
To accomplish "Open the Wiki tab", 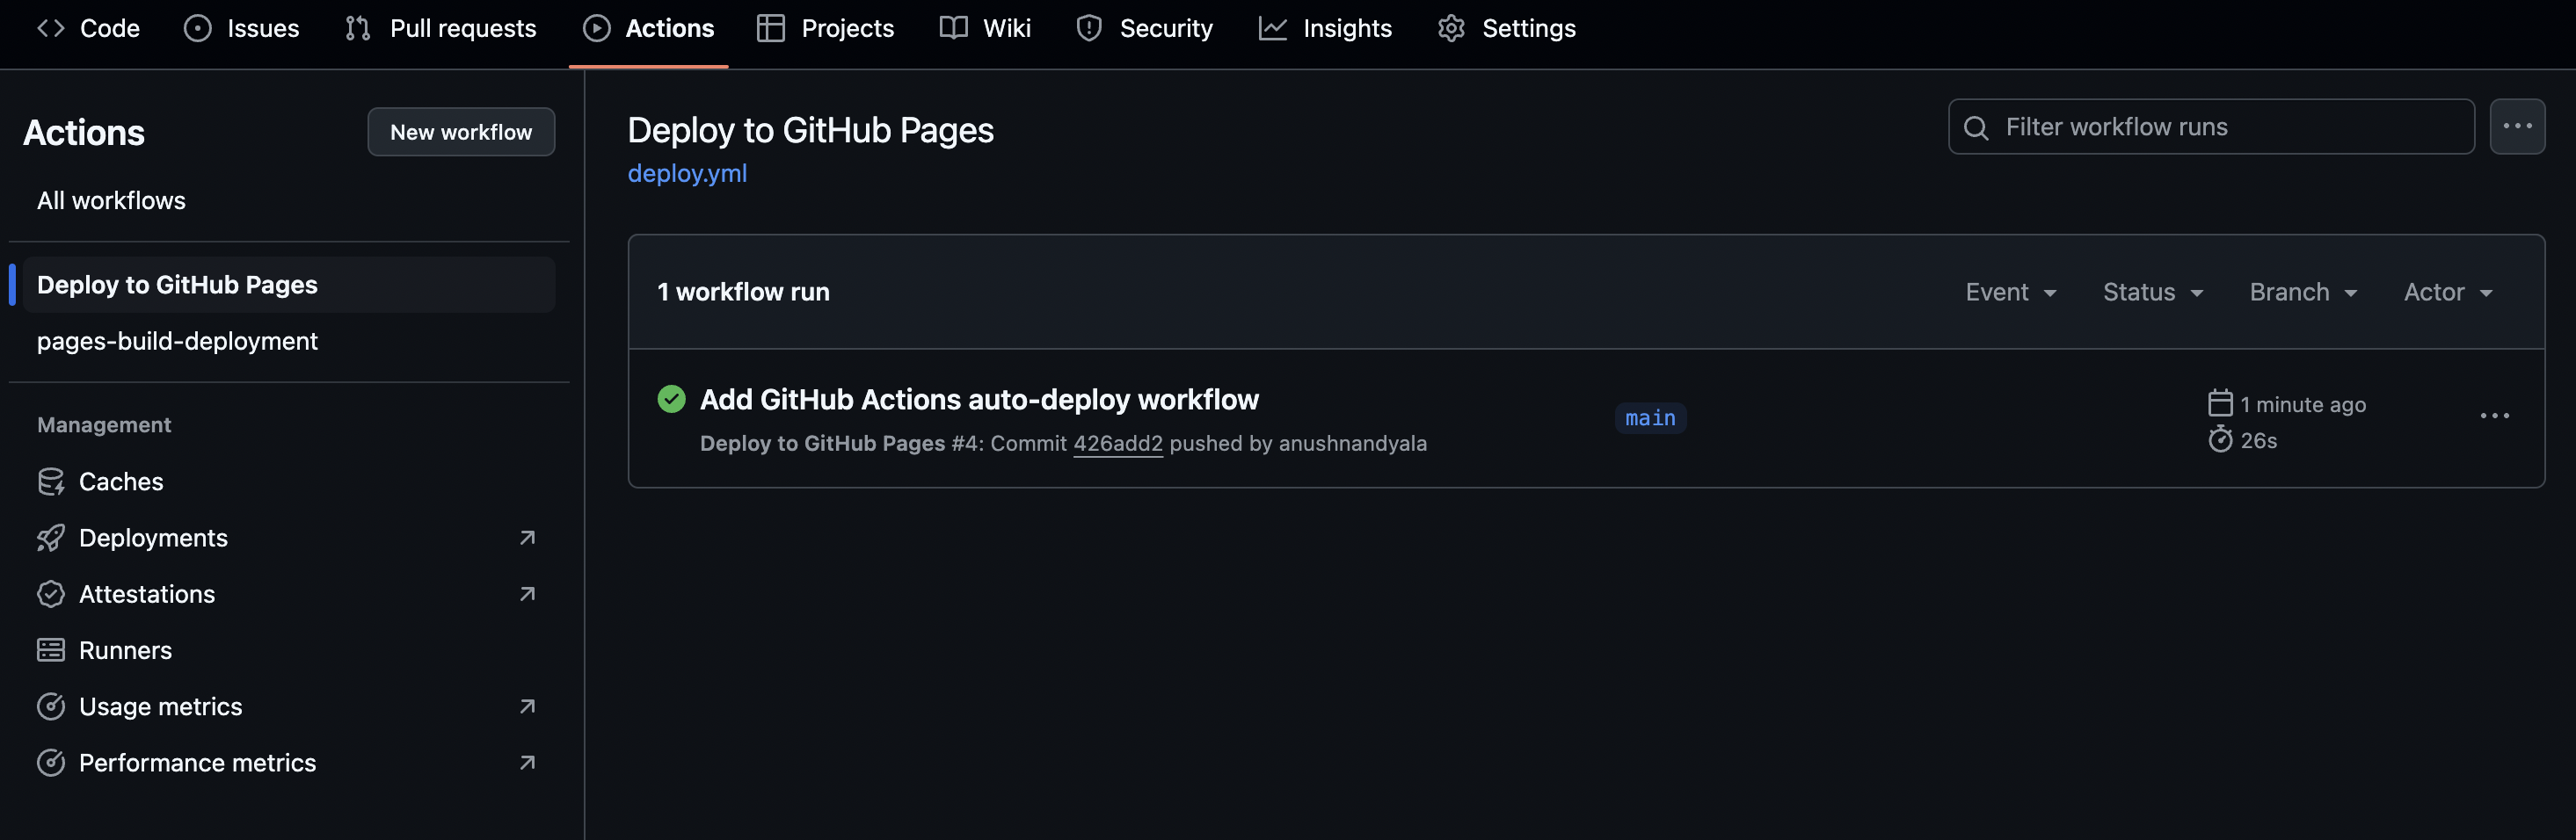I will tap(985, 28).
